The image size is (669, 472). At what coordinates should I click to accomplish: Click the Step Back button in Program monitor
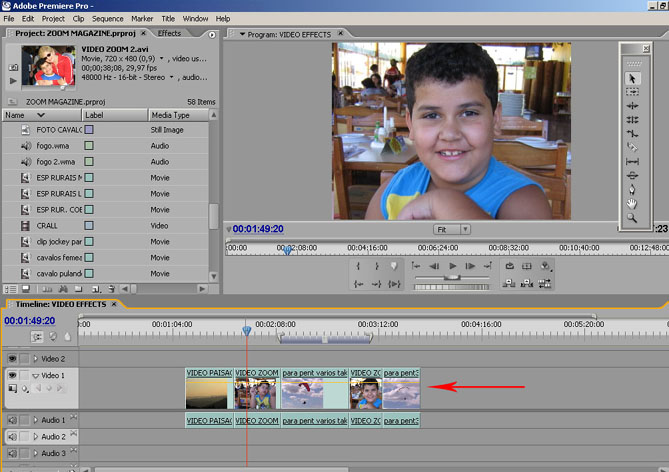pyautogui.click(x=434, y=266)
